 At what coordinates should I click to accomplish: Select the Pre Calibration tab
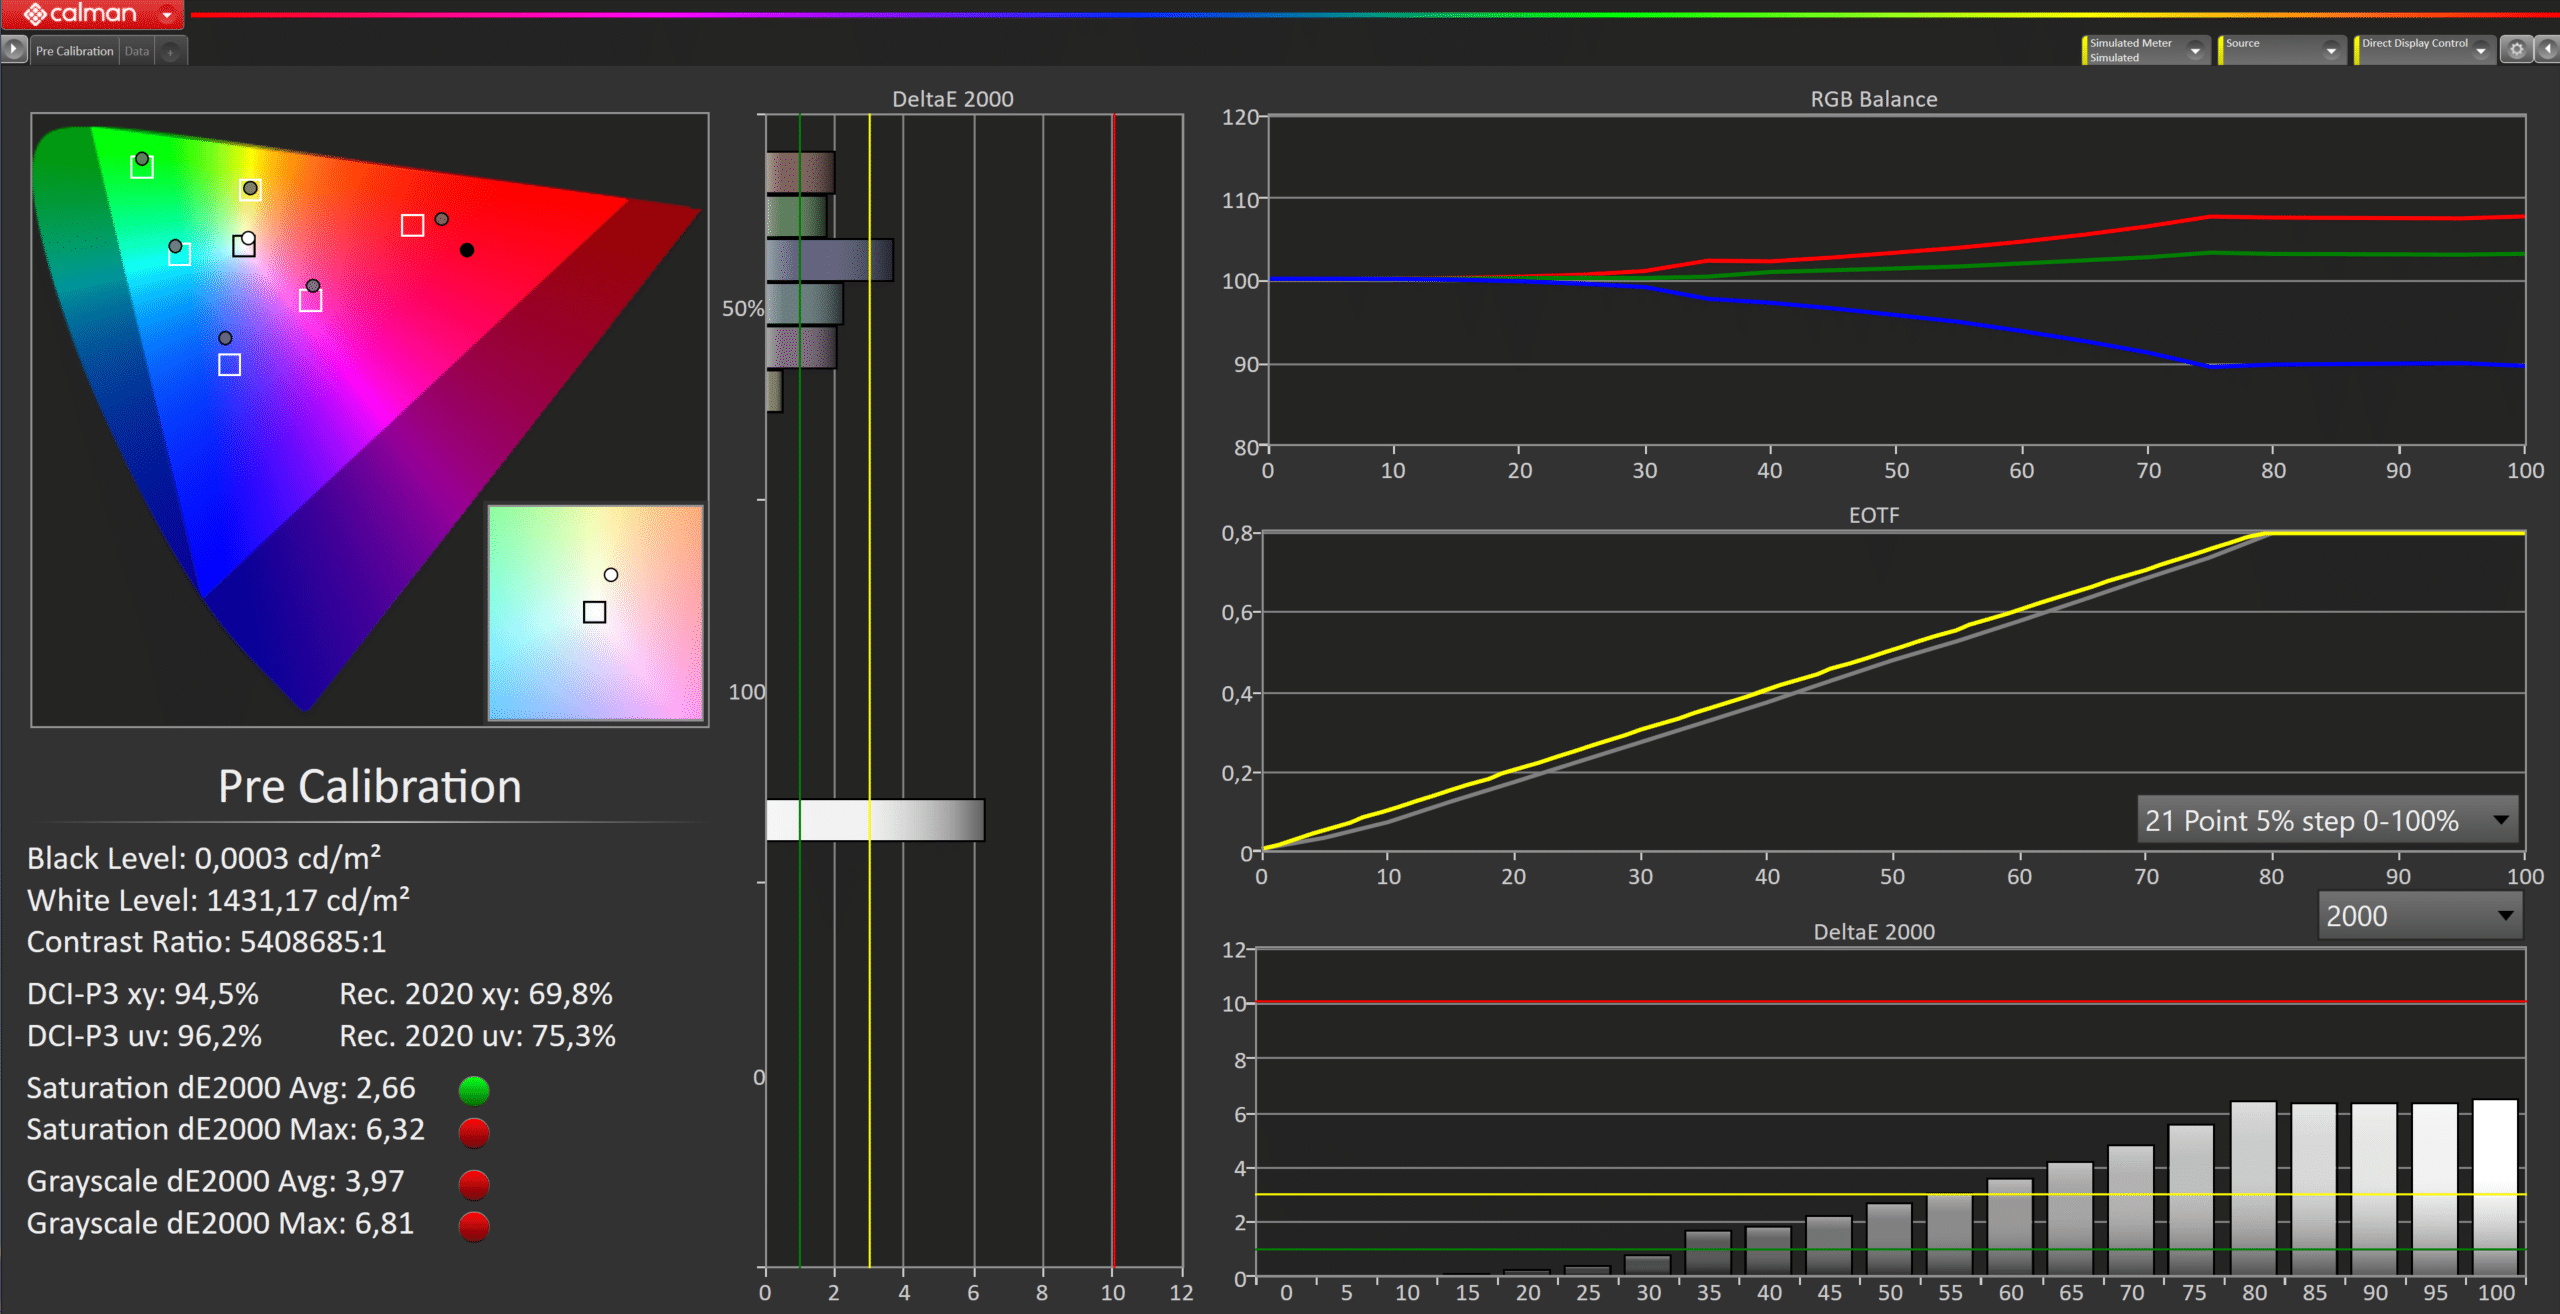tap(74, 51)
